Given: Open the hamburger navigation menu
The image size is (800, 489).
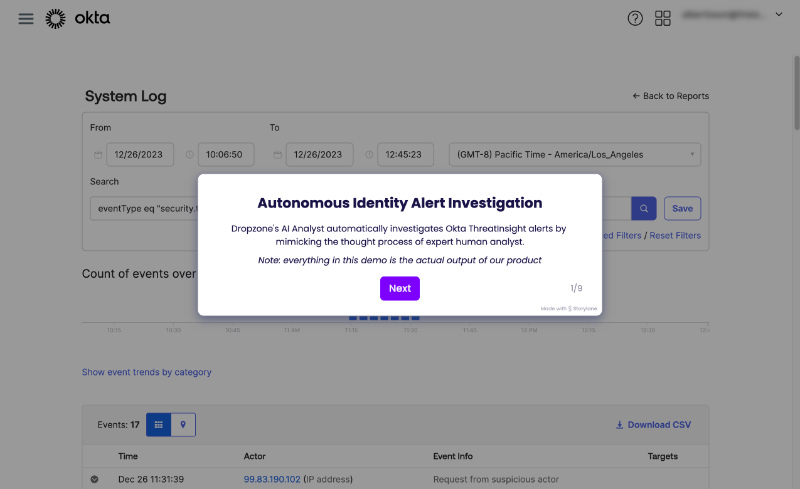Looking at the screenshot, I should pos(26,19).
